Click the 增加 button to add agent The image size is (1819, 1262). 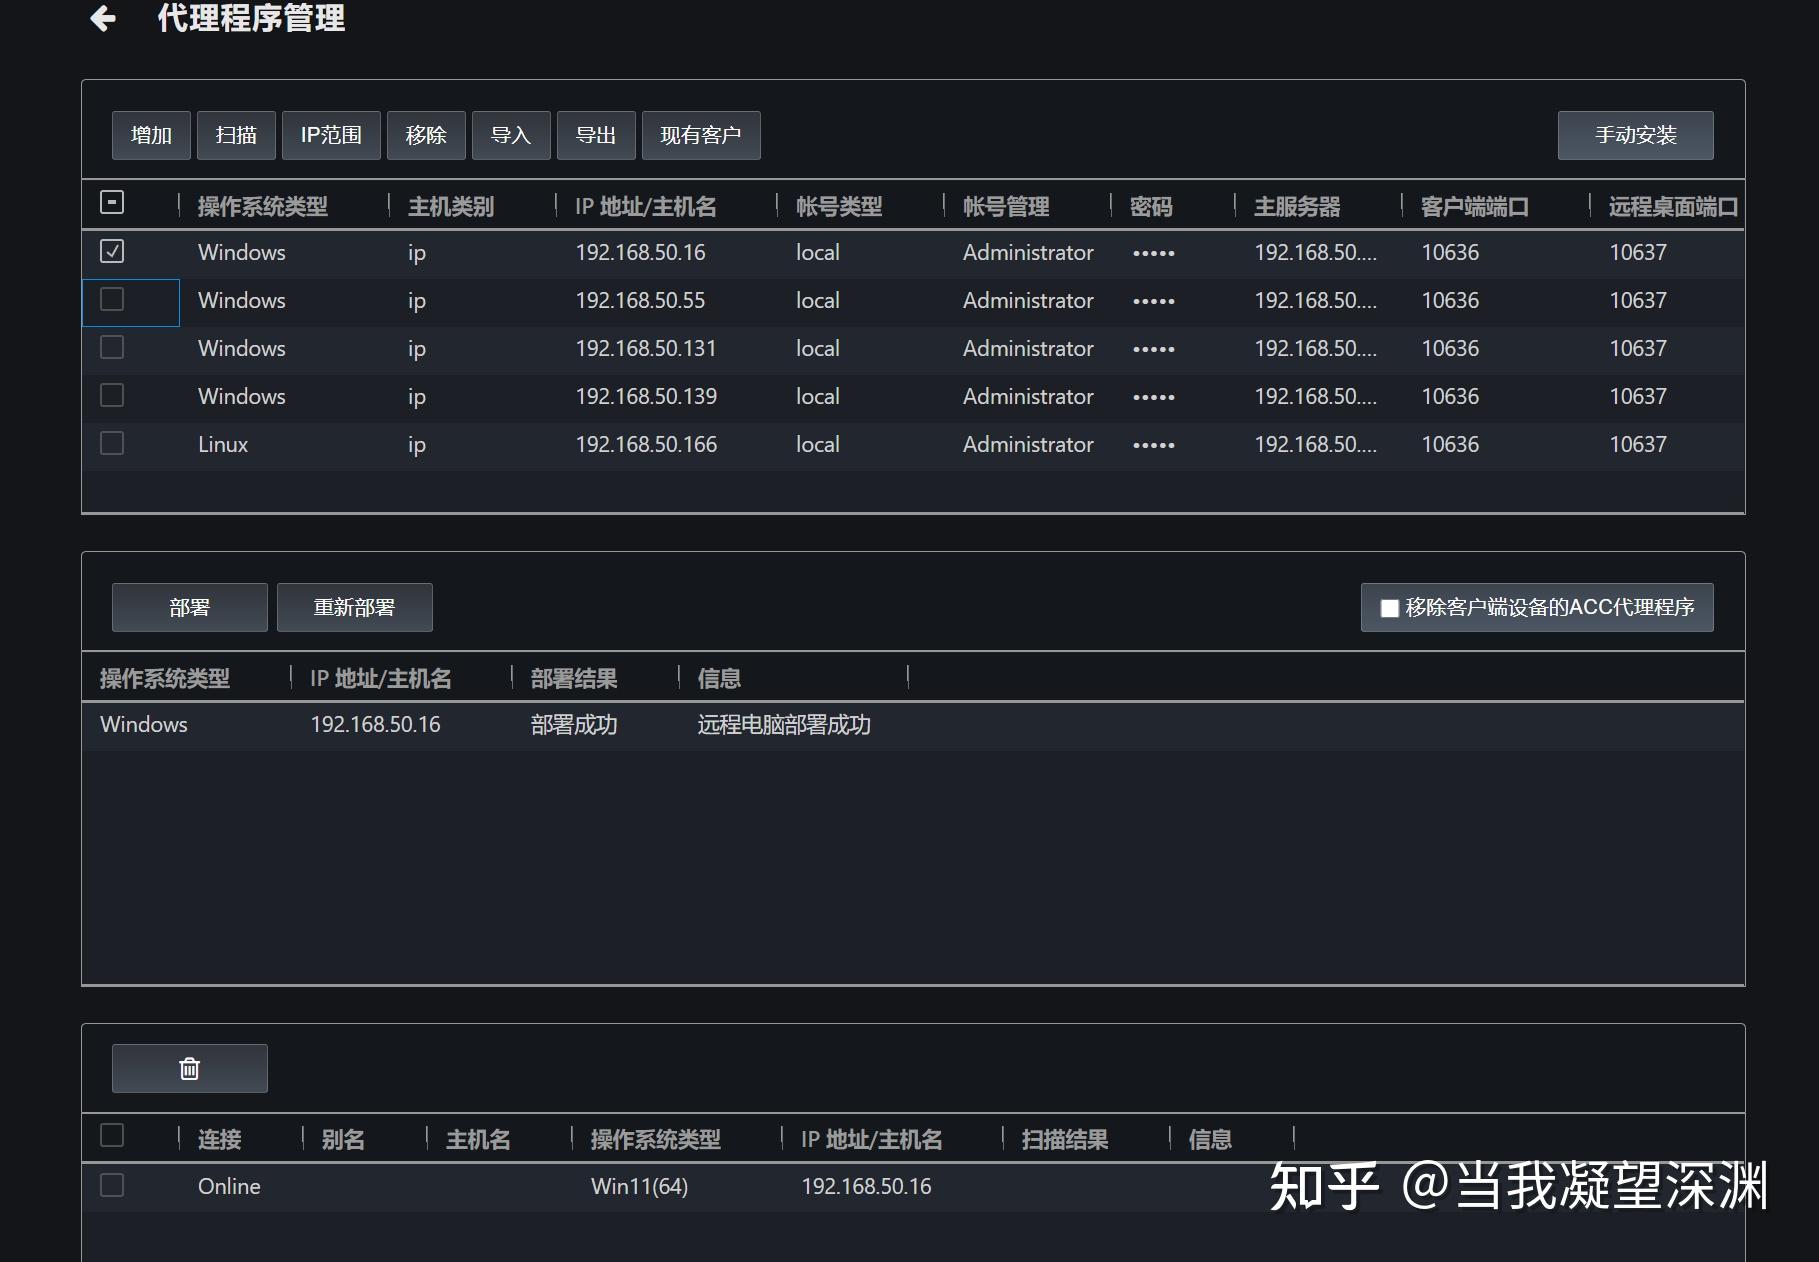(150, 134)
